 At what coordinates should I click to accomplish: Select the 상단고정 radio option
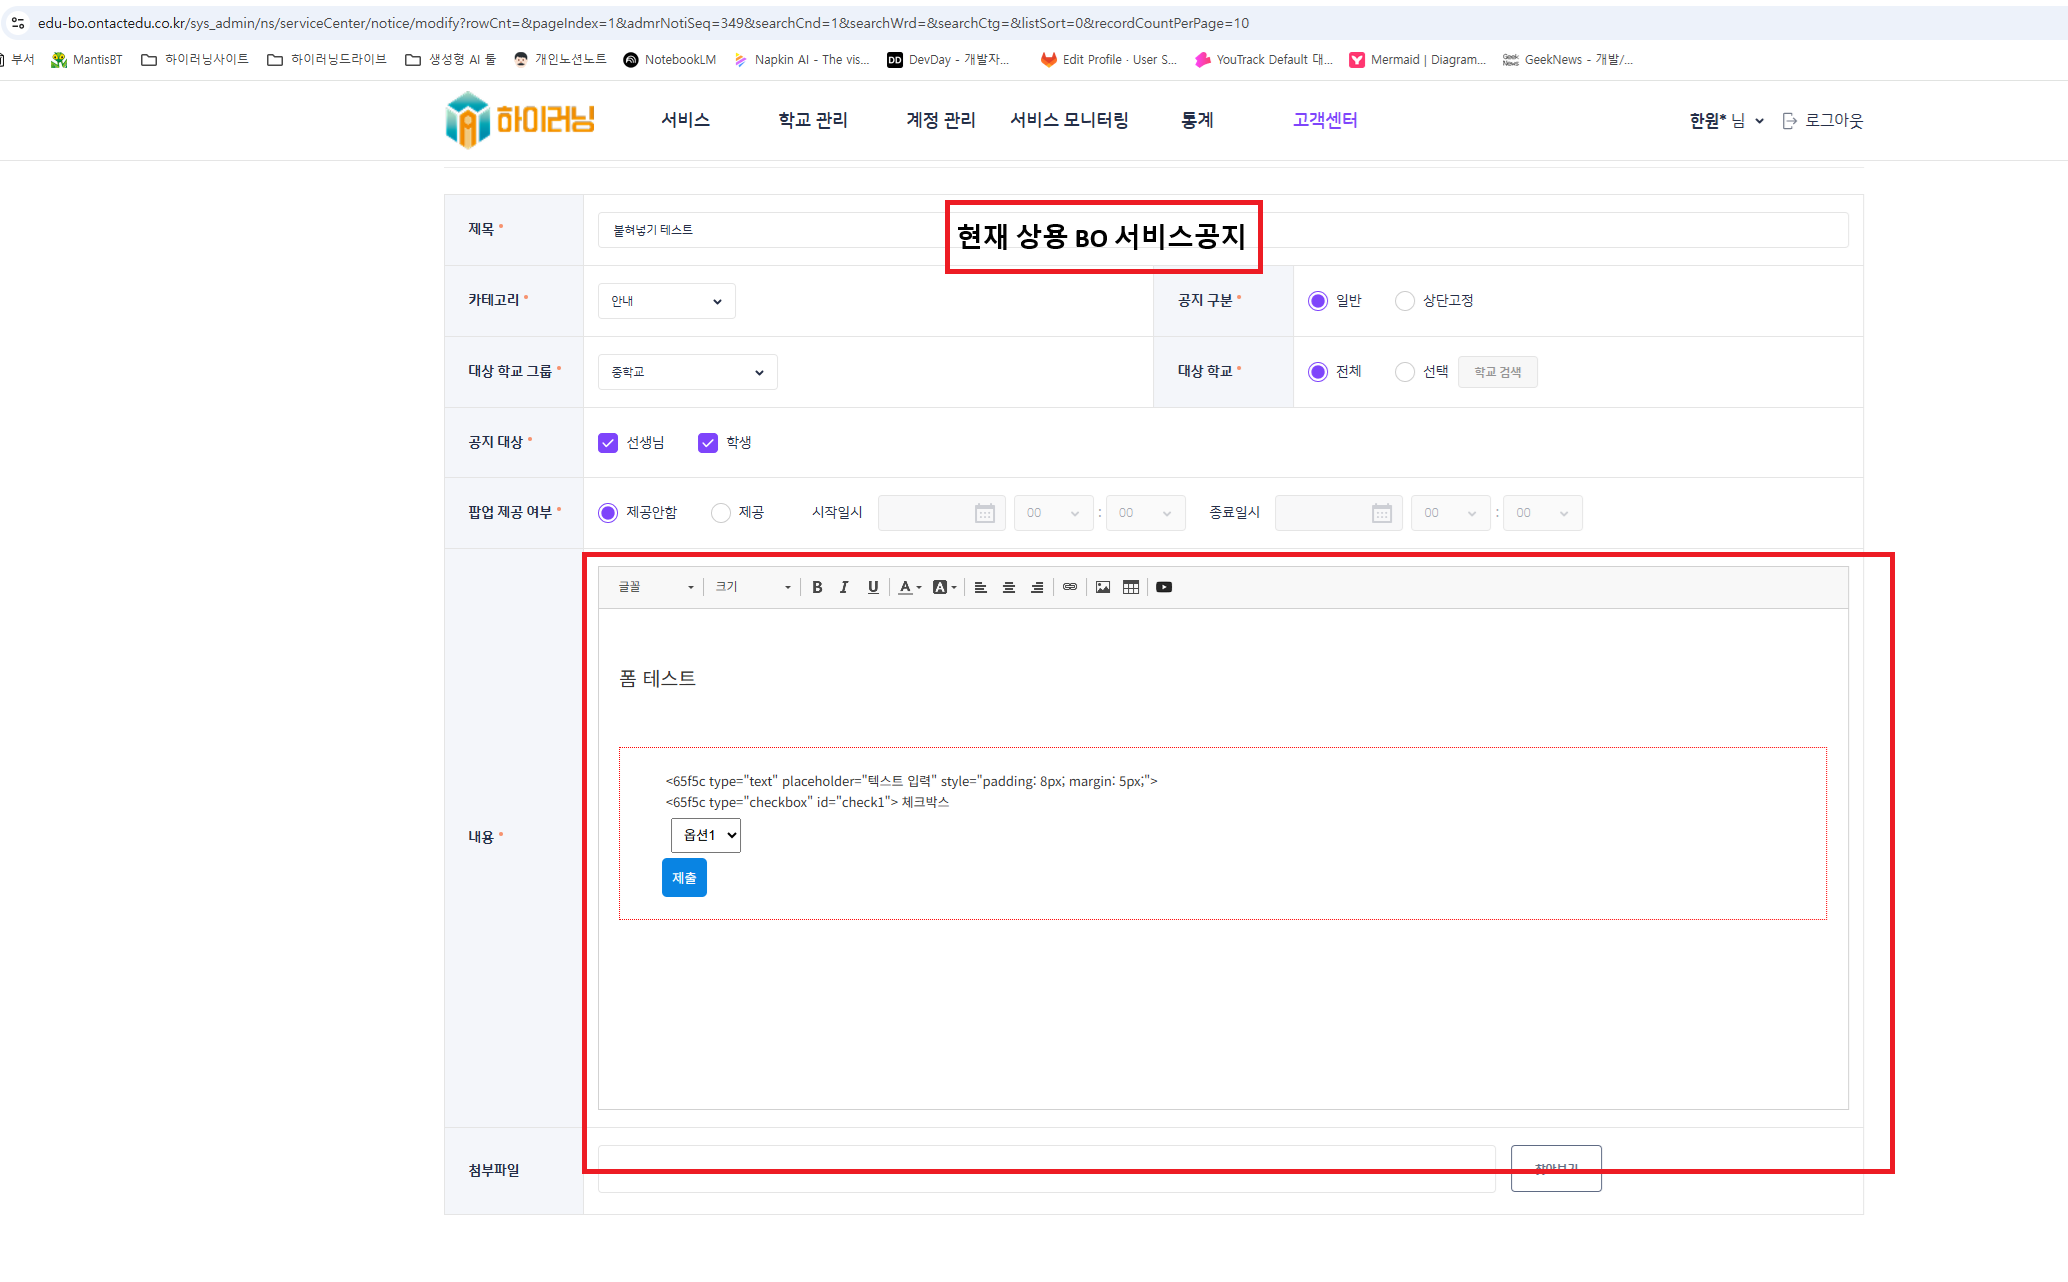[x=1405, y=301]
